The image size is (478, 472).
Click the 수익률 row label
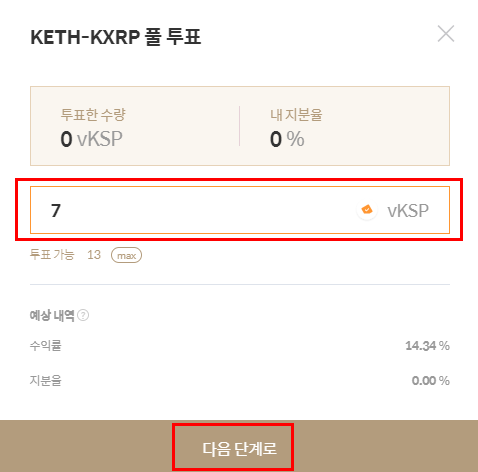[46, 346]
